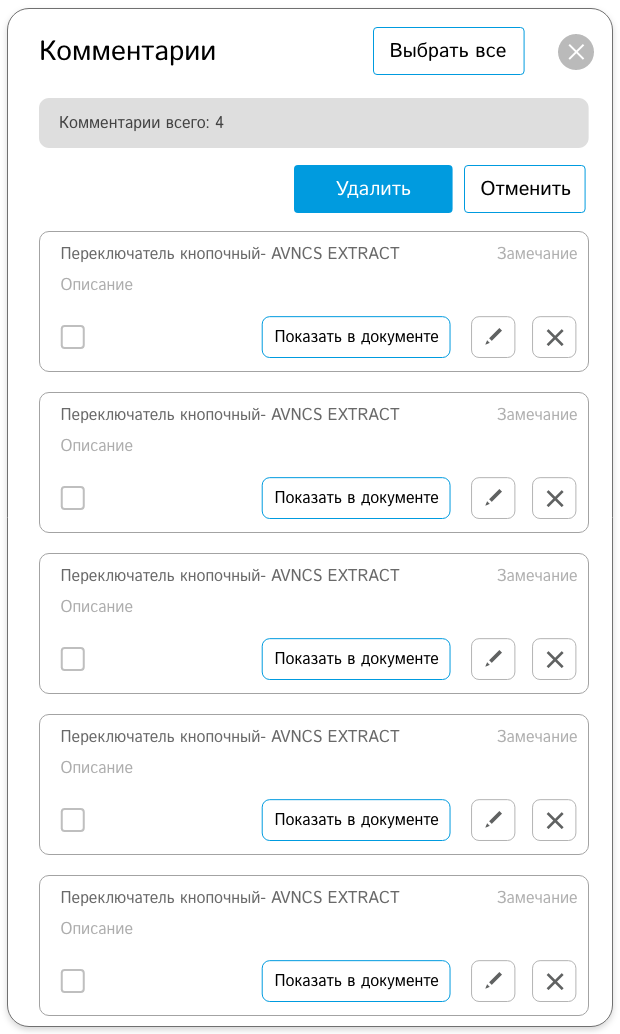
Task: Delete the third comment using X icon
Action: [x=554, y=659]
